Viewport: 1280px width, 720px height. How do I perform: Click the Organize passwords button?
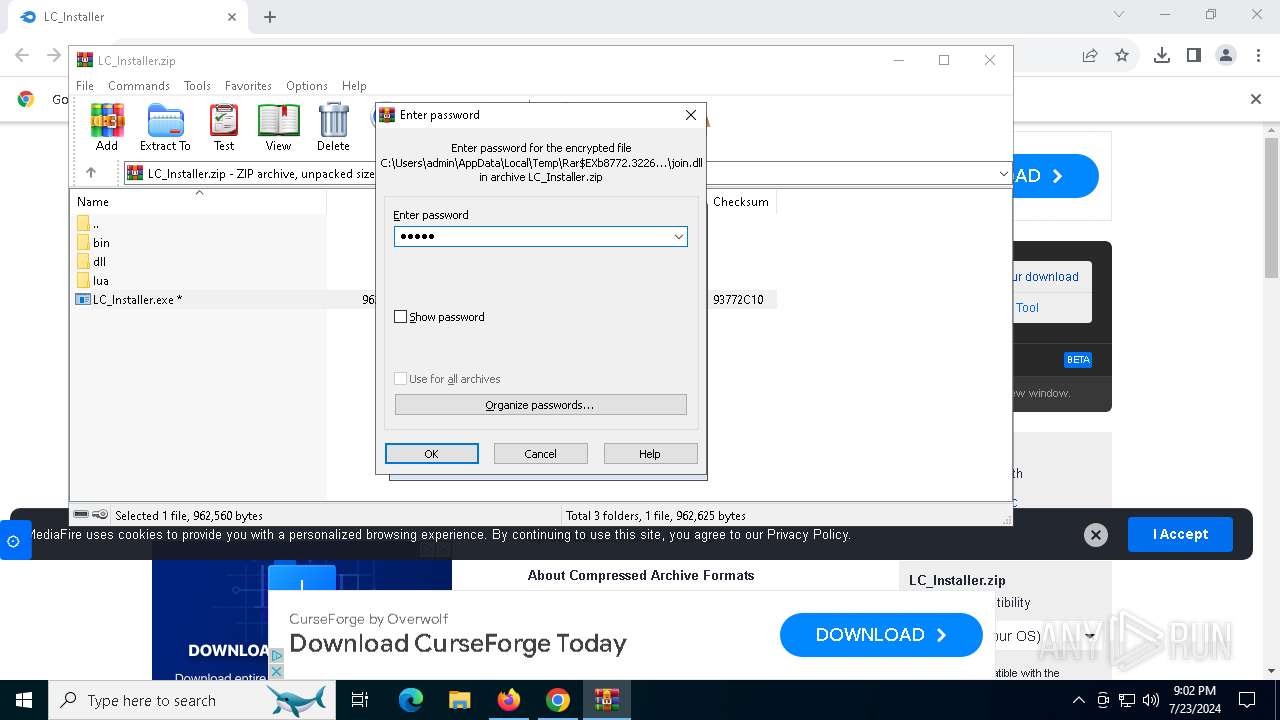(x=541, y=405)
